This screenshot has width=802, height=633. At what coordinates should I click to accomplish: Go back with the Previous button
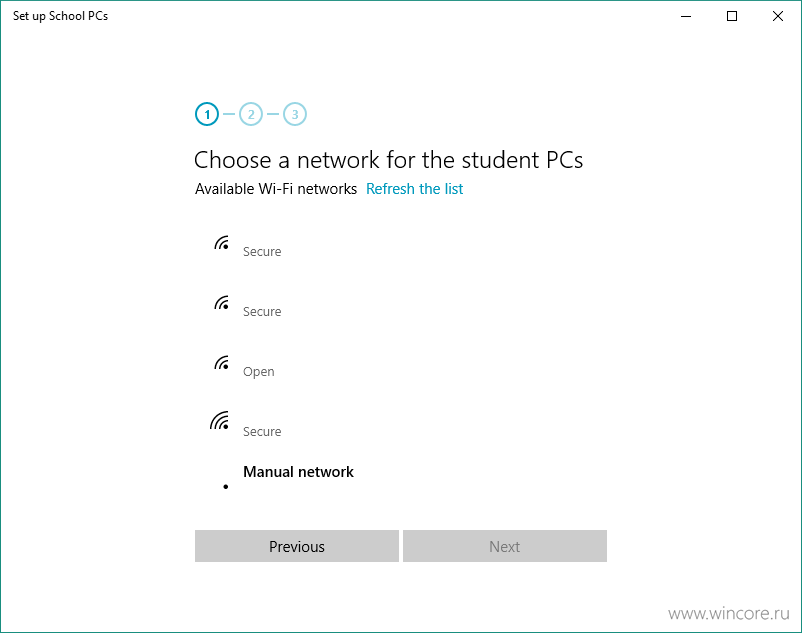point(297,546)
